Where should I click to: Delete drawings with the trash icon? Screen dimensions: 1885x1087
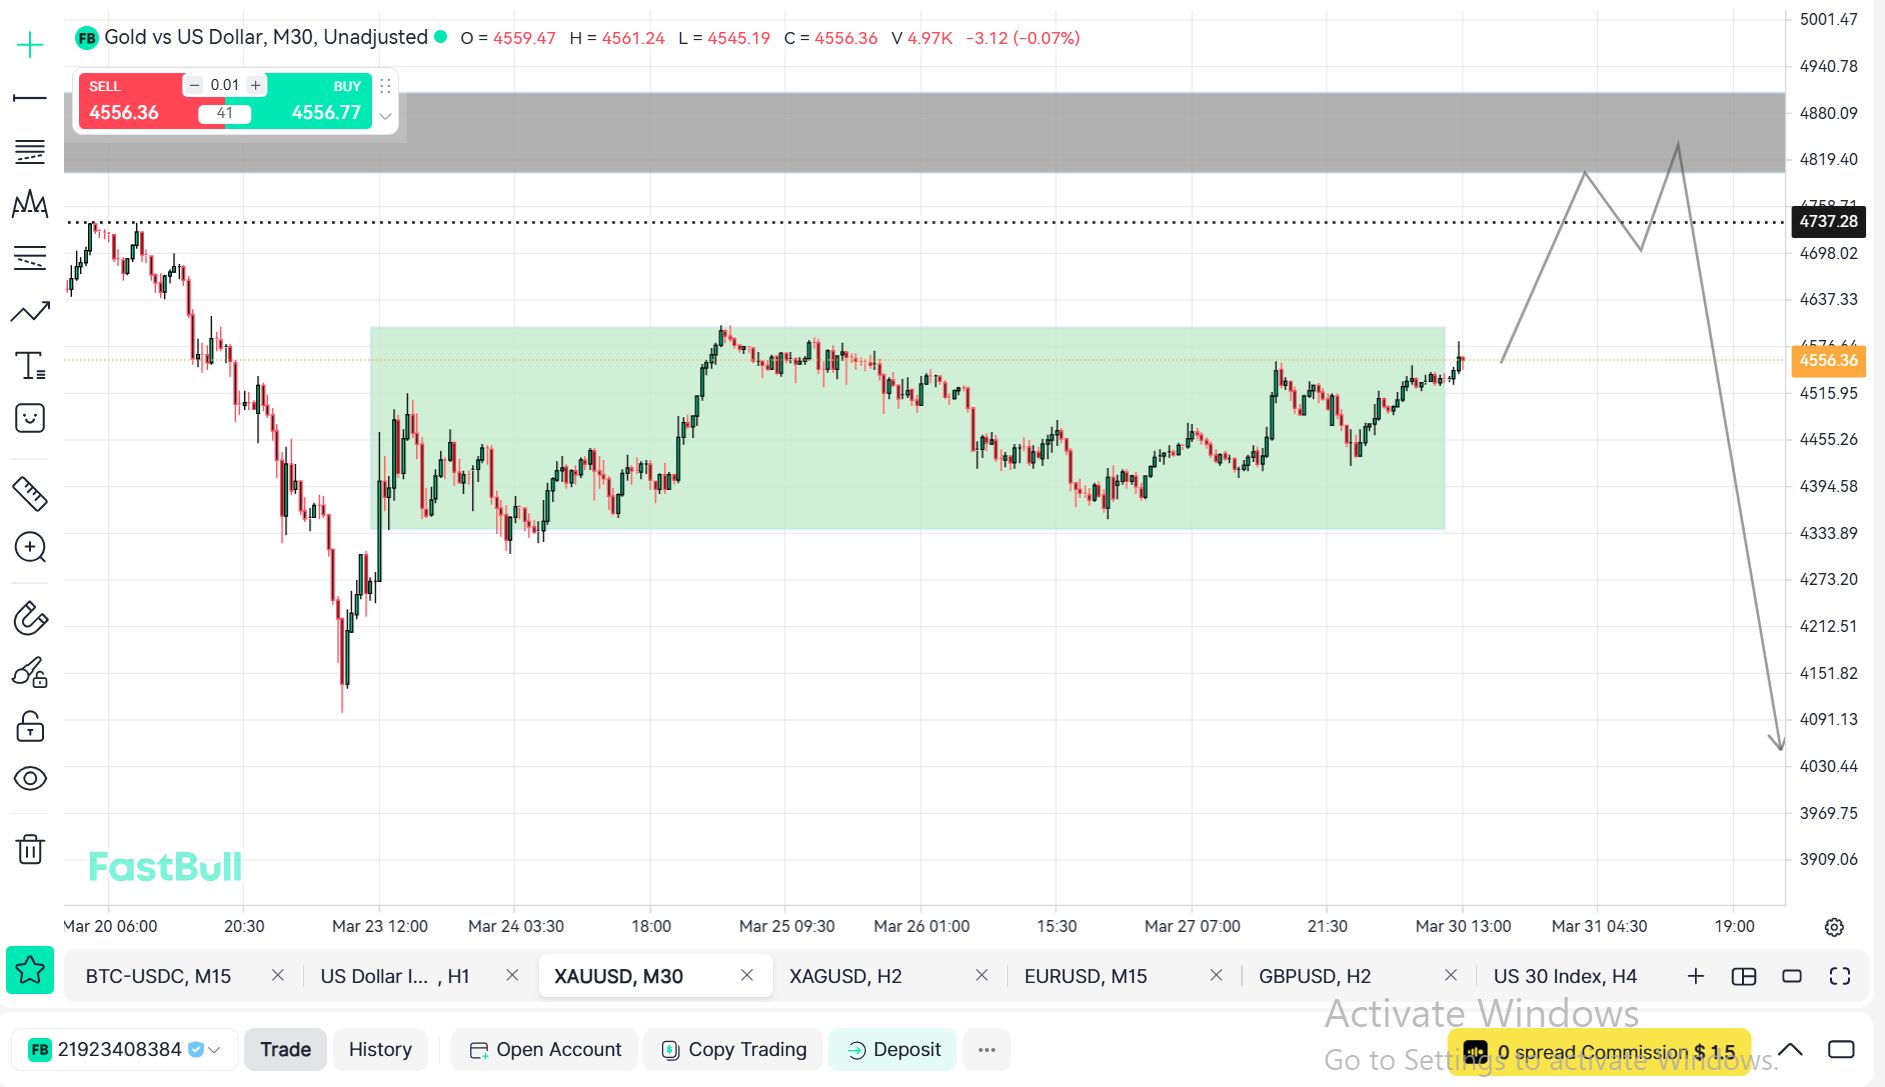(30, 849)
